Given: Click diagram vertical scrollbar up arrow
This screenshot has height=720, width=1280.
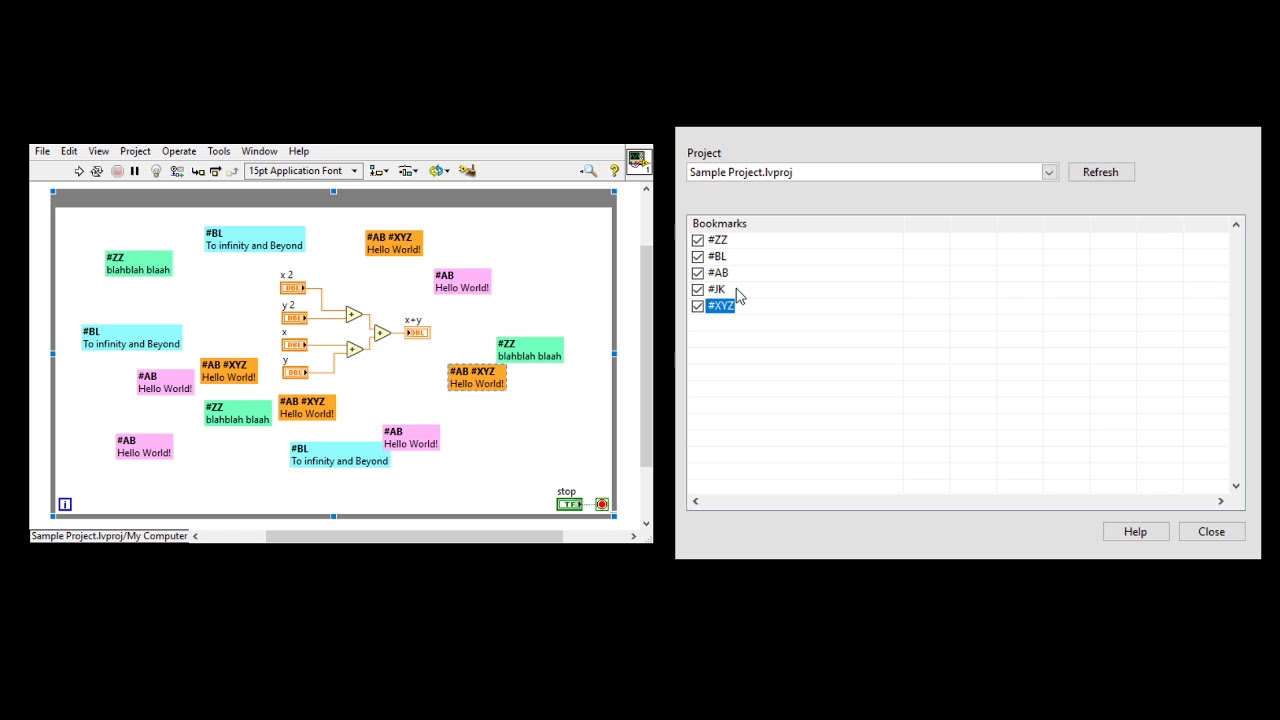Looking at the screenshot, I should 646,188.
